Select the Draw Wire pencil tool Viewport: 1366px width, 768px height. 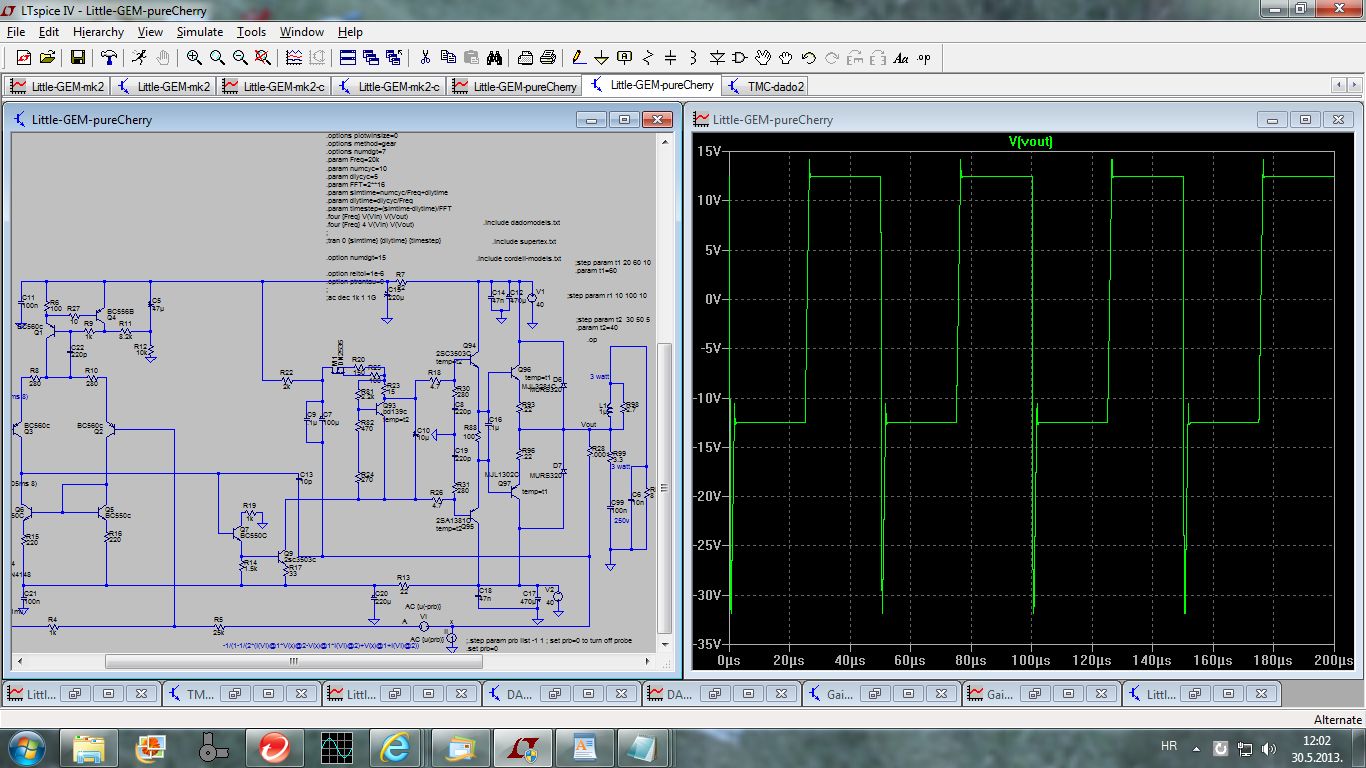point(579,58)
